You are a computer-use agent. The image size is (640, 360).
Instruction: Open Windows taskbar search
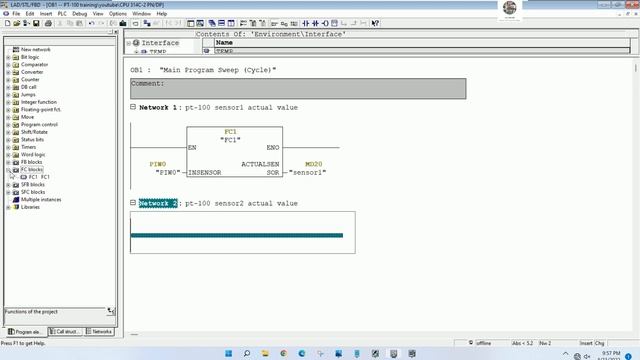click(x=247, y=353)
